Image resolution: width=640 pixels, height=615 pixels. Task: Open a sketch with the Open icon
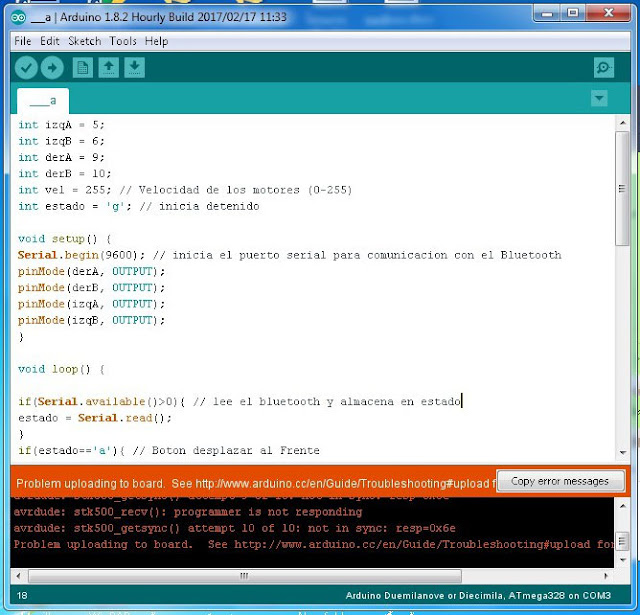tap(109, 67)
